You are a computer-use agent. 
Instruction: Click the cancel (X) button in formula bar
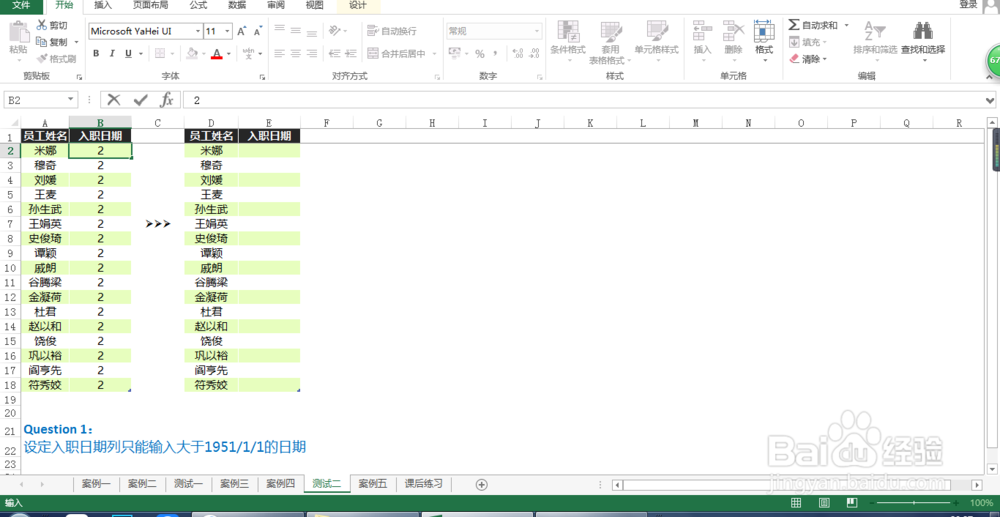pos(114,99)
